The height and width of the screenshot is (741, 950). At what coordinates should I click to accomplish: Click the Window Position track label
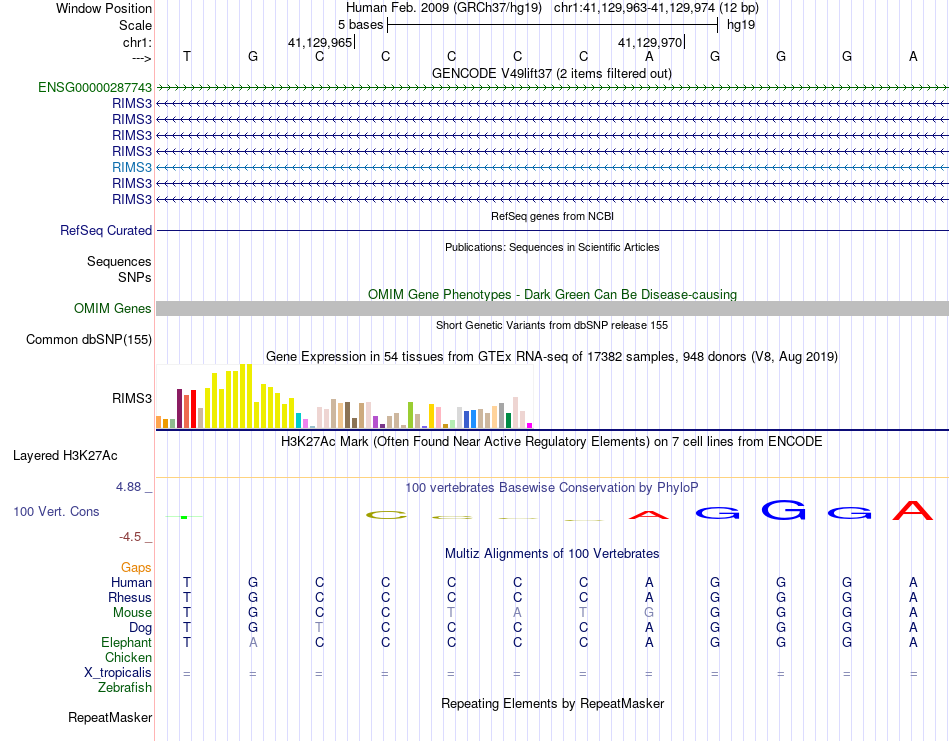(x=104, y=8)
